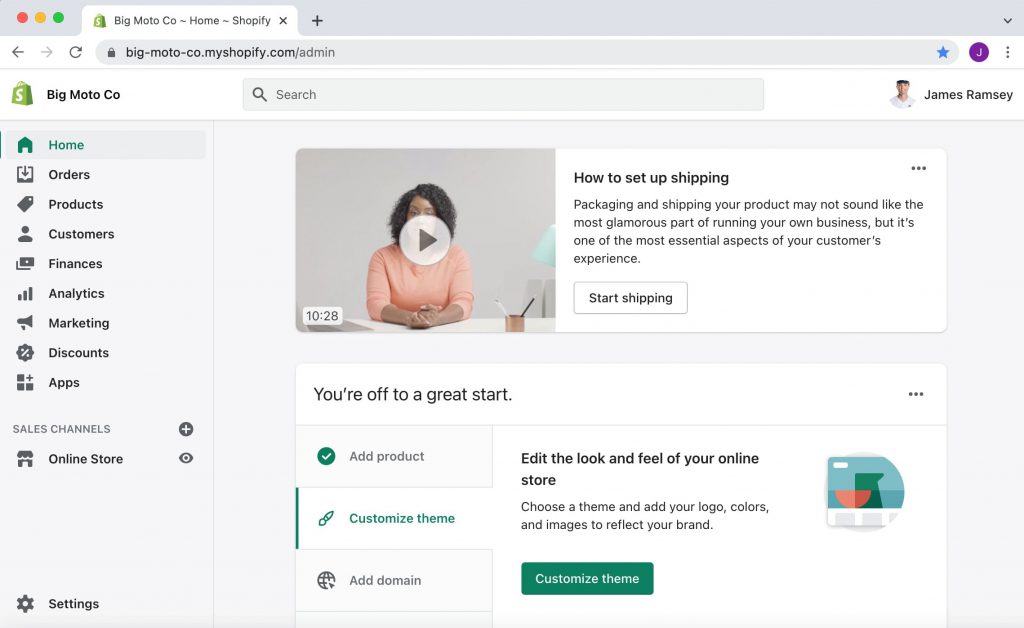Click the site lock icon in address bar

pyautogui.click(x=112, y=52)
